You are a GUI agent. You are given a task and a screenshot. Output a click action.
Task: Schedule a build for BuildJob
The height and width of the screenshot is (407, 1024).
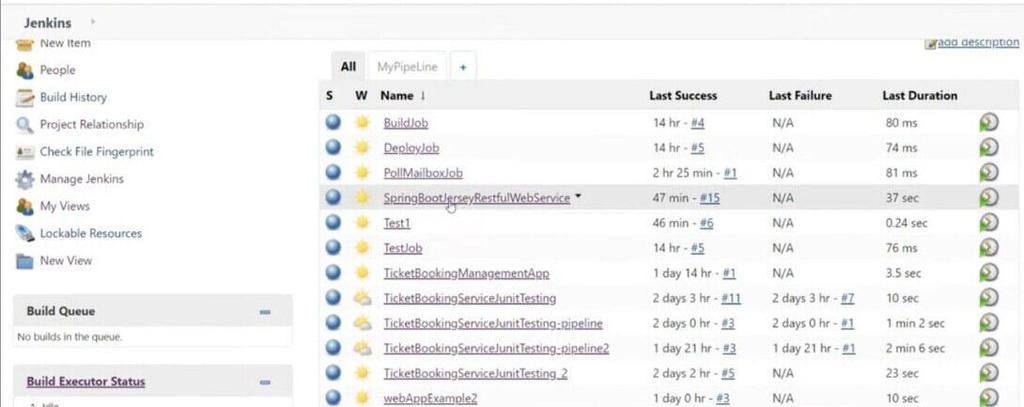pyautogui.click(x=989, y=123)
